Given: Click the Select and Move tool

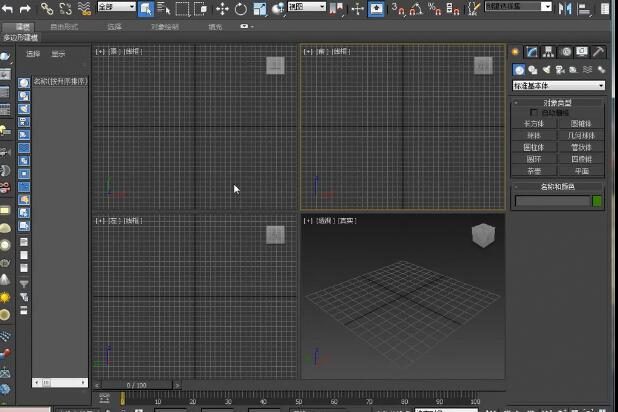Looking at the screenshot, I should click(x=222, y=8).
